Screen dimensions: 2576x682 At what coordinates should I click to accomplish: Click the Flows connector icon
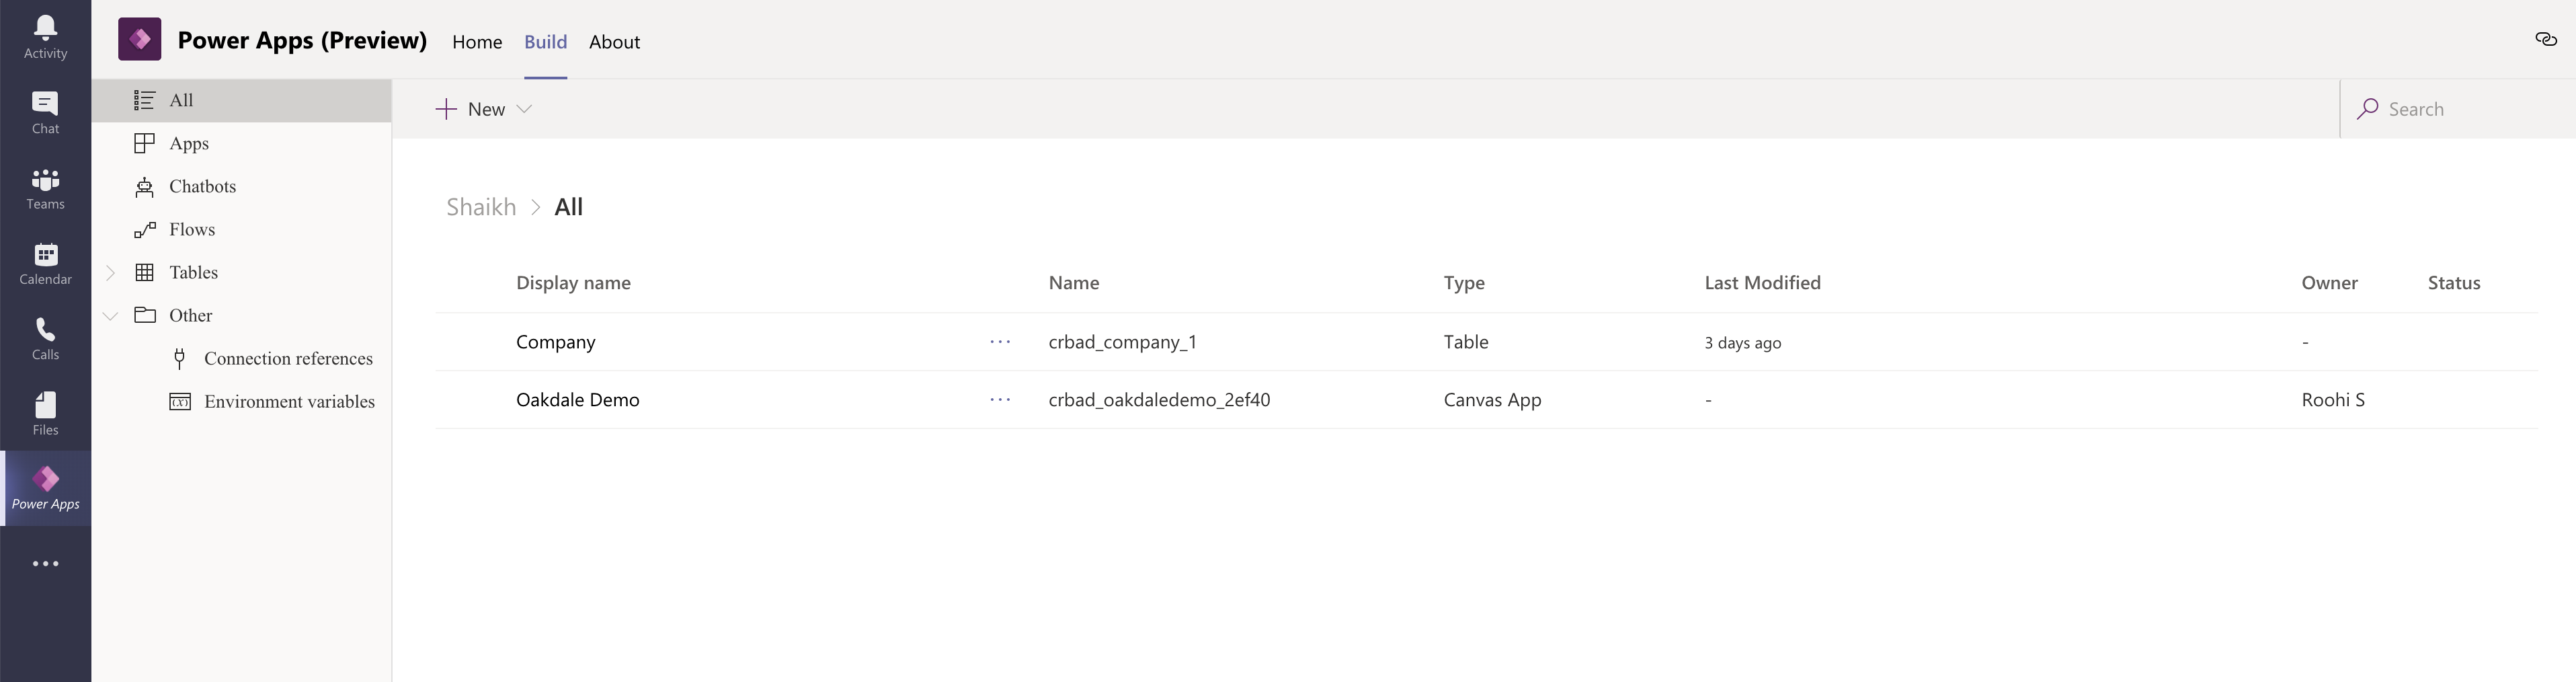click(144, 229)
